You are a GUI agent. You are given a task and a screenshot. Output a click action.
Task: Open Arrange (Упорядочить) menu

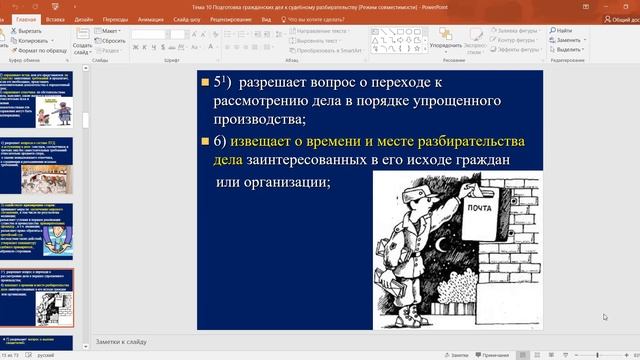[x=446, y=39]
